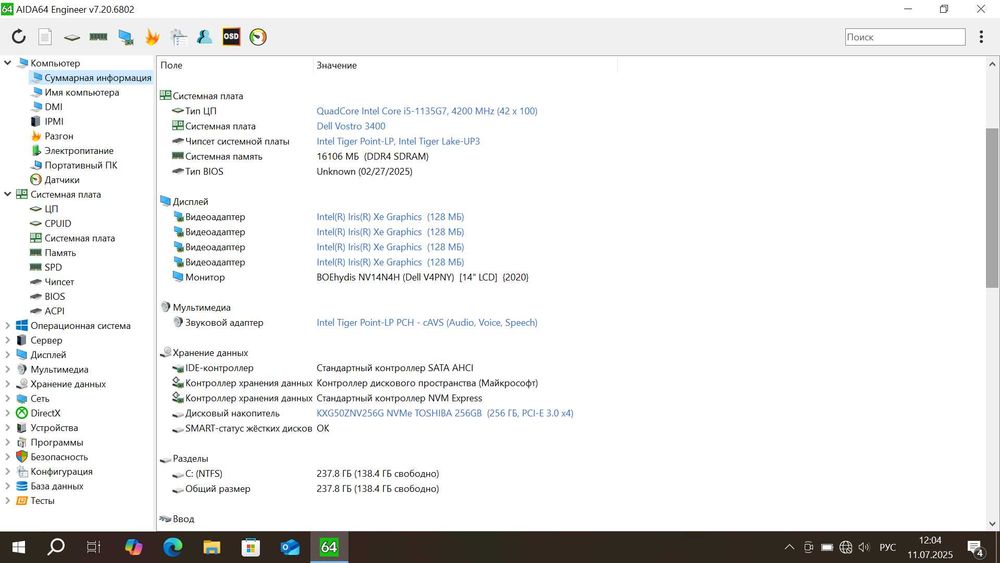Screen dimensions: 1000x563
Task: Expand the Операционная система node
Action: point(8,326)
